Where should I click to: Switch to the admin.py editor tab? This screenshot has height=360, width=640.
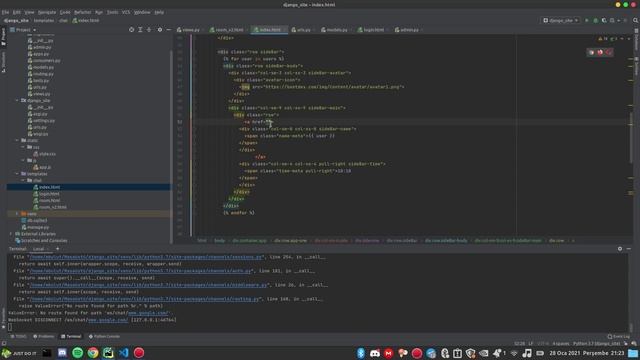(x=407, y=30)
